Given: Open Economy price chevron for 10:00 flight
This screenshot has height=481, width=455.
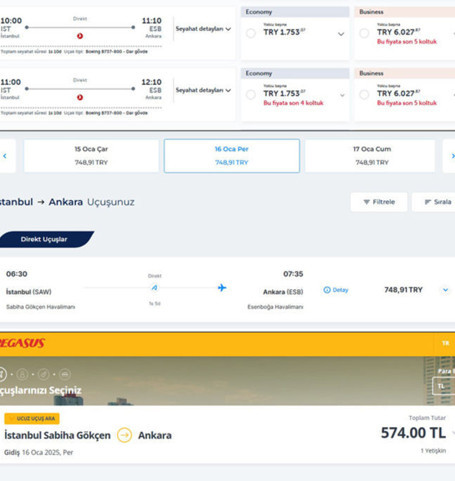Looking at the screenshot, I should [x=341, y=34].
